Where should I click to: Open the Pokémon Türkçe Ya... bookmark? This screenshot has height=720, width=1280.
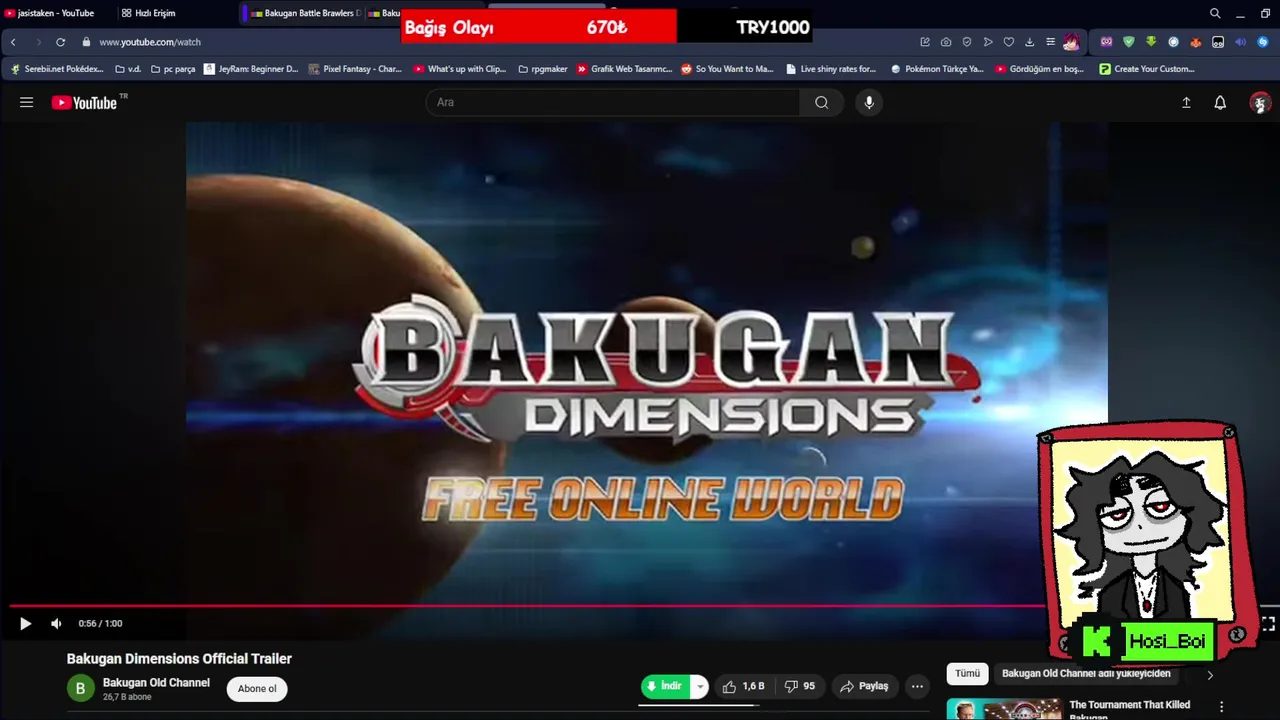pyautogui.click(x=937, y=69)
